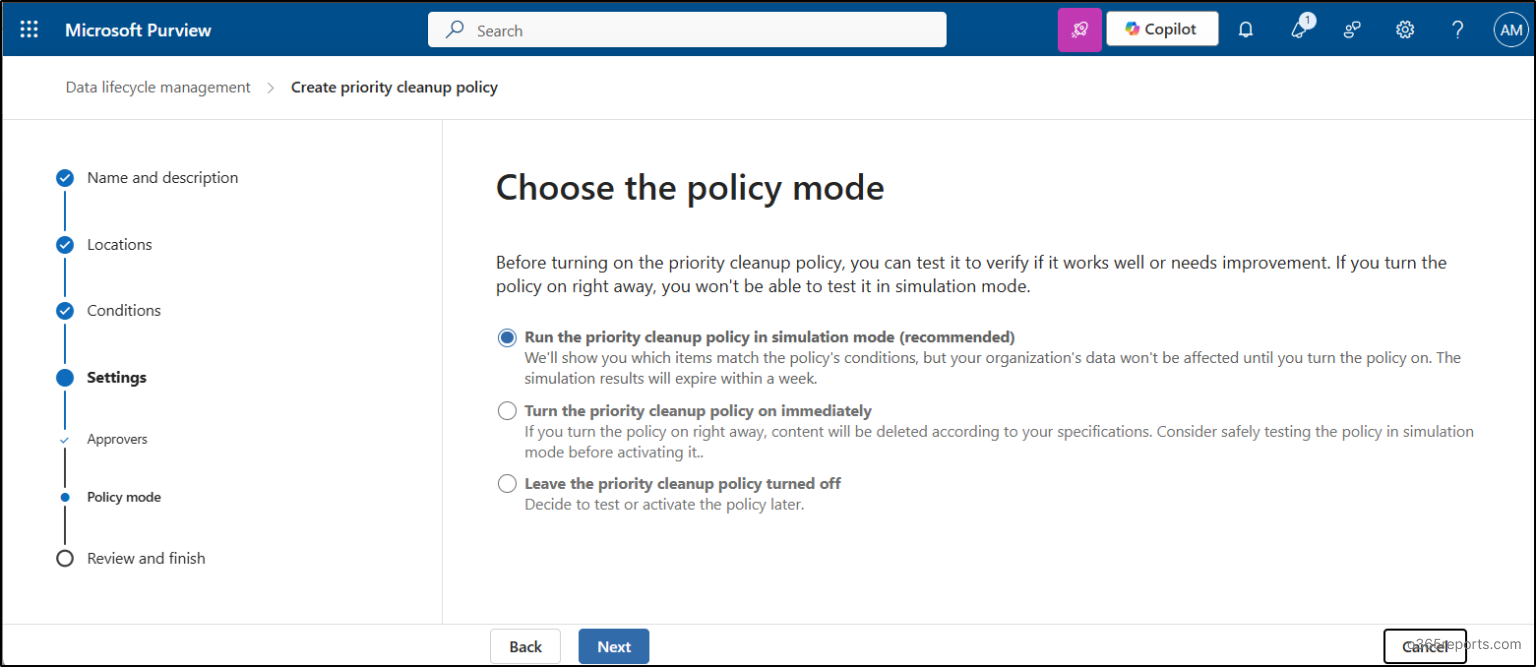Viewport: 1536px width, 667px height.
Task: Click Leave the priority cleanup policy turned off label
Action: pyautogui.click(x=683, y=484)
